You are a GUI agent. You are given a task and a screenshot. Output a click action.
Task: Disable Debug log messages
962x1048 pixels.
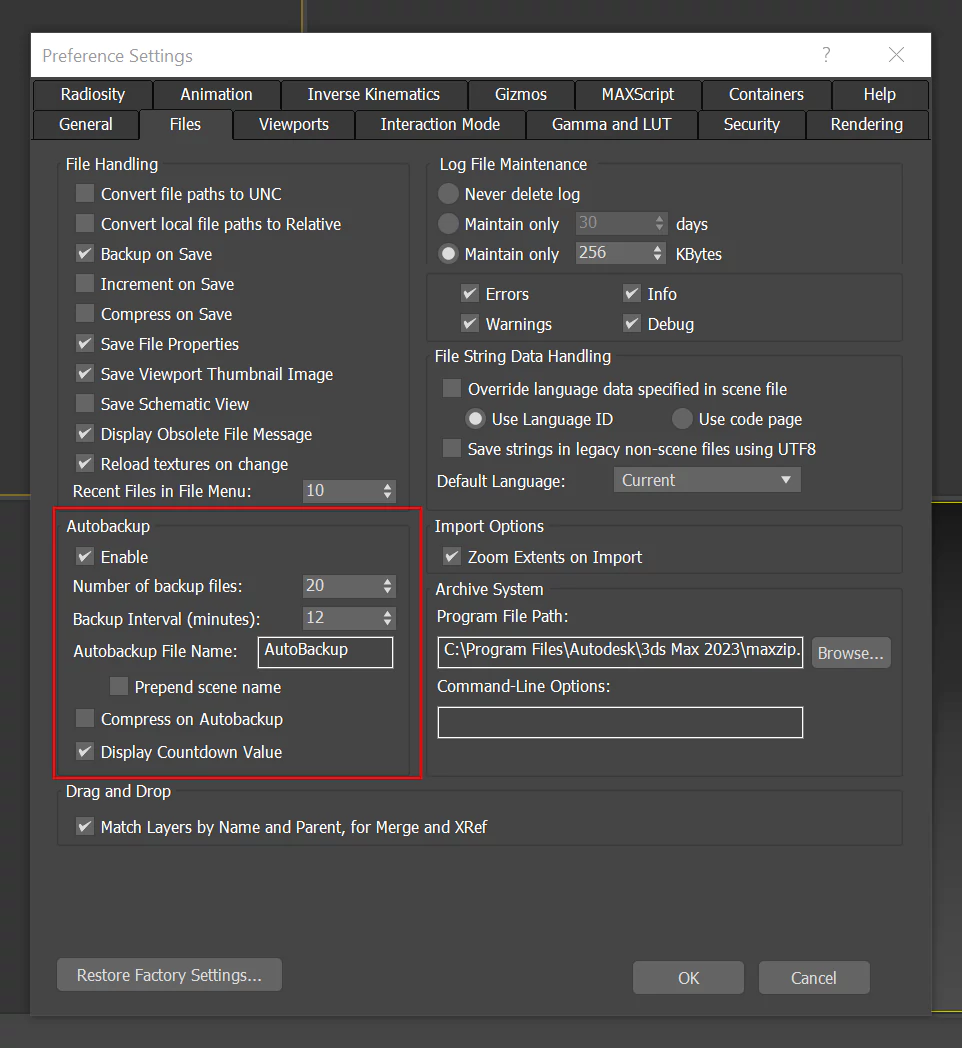tap(633, 324)
